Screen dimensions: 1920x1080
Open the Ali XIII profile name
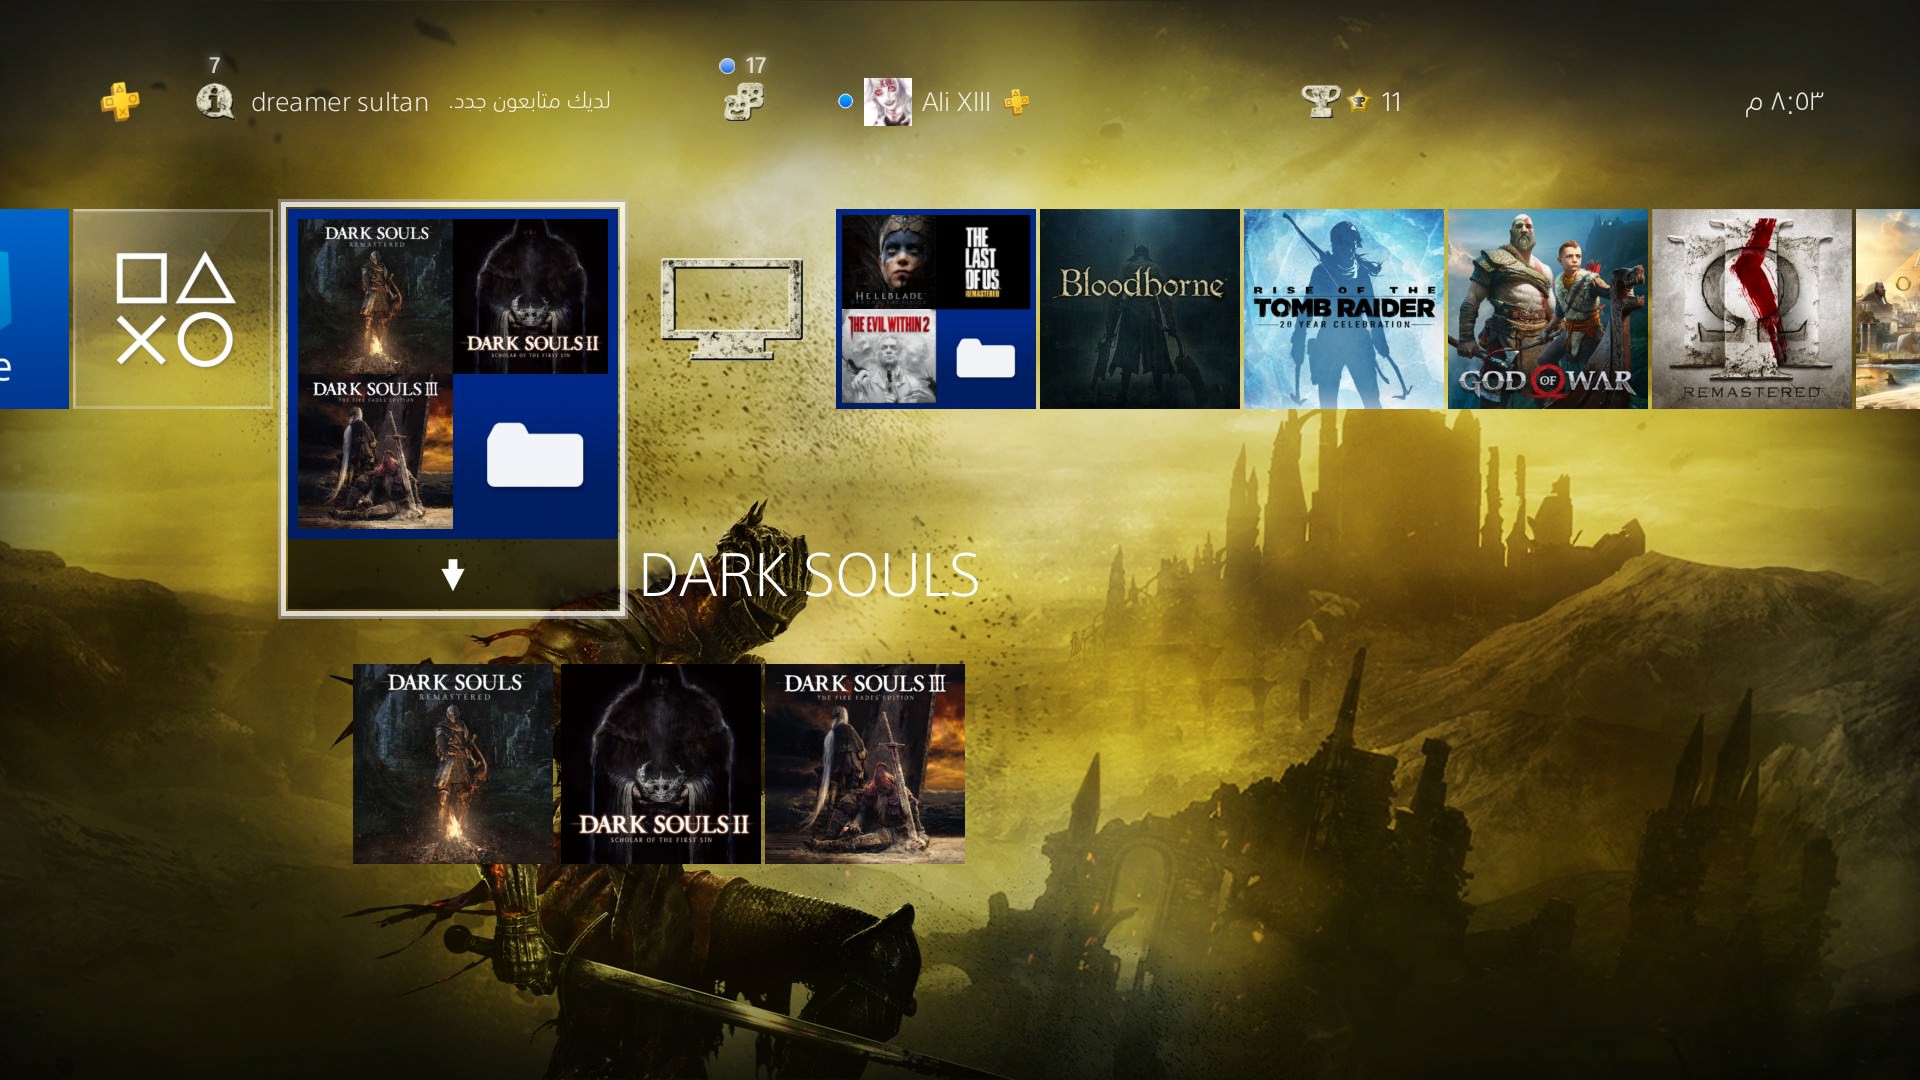coord(956,102)
